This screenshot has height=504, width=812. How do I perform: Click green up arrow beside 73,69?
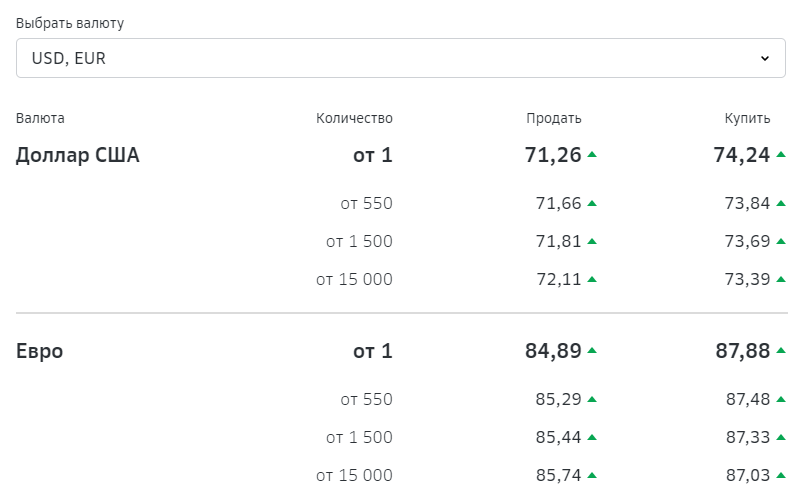click(x=781, y=241)
